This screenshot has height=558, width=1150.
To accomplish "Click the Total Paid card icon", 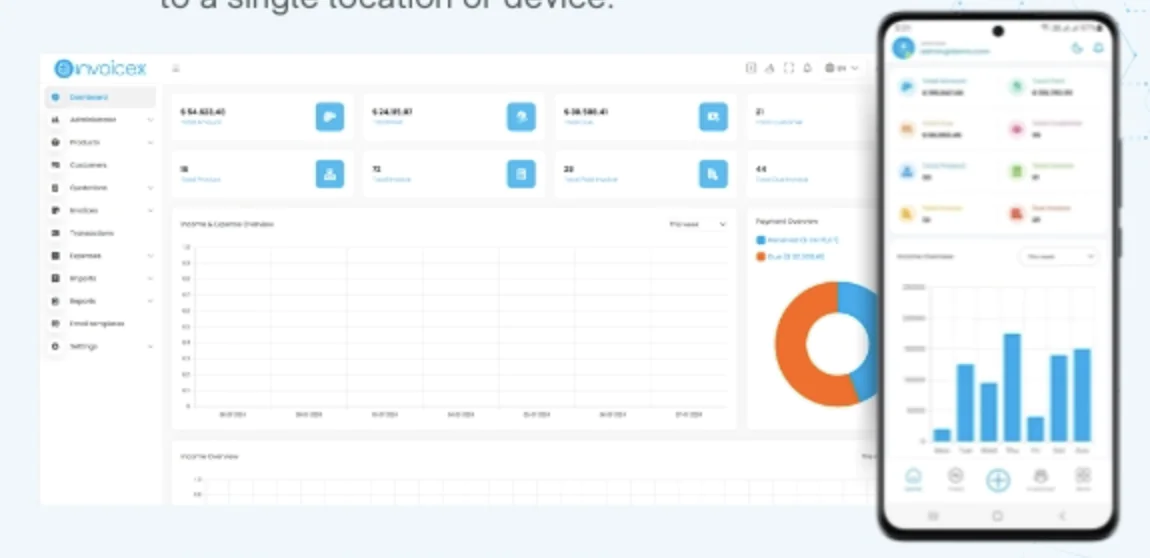I will [521, 117].
